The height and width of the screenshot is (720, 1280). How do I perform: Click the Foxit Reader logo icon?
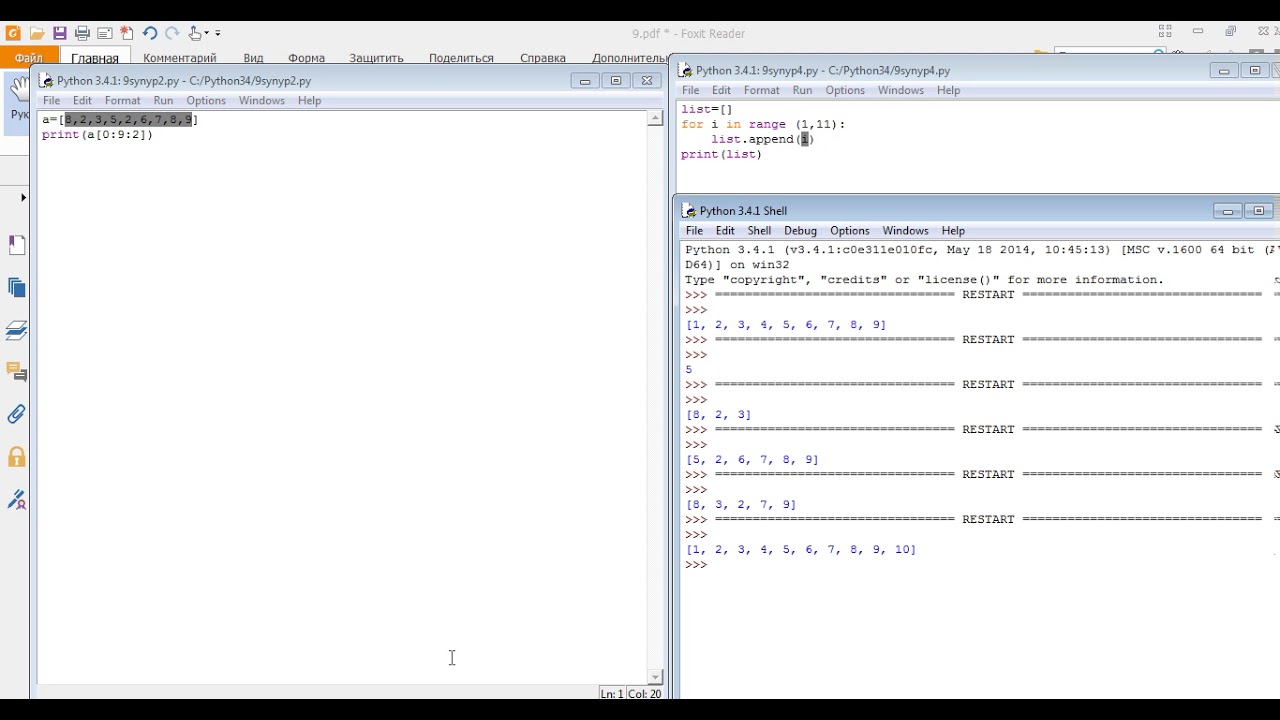13,33
